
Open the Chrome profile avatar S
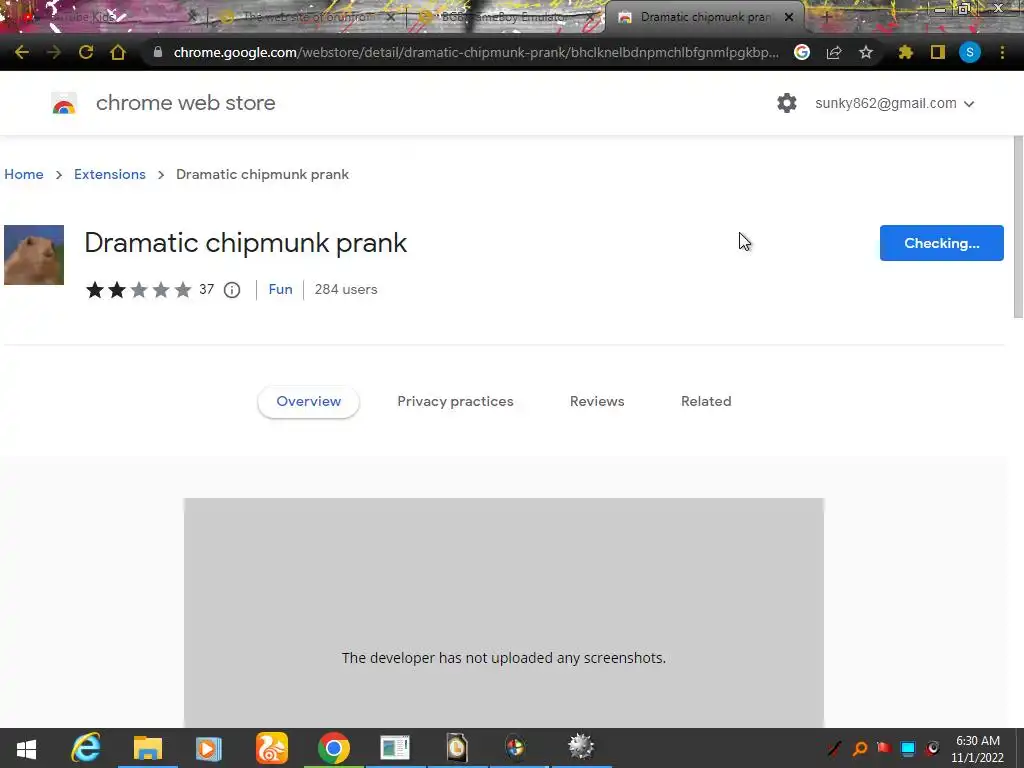coord(970,52)
